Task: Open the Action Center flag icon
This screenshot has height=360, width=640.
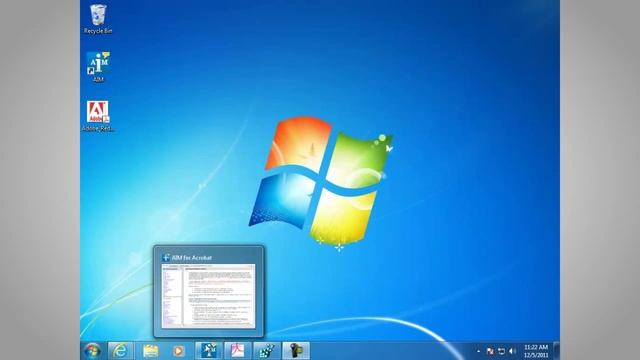Action: click(x=490, y=351)
